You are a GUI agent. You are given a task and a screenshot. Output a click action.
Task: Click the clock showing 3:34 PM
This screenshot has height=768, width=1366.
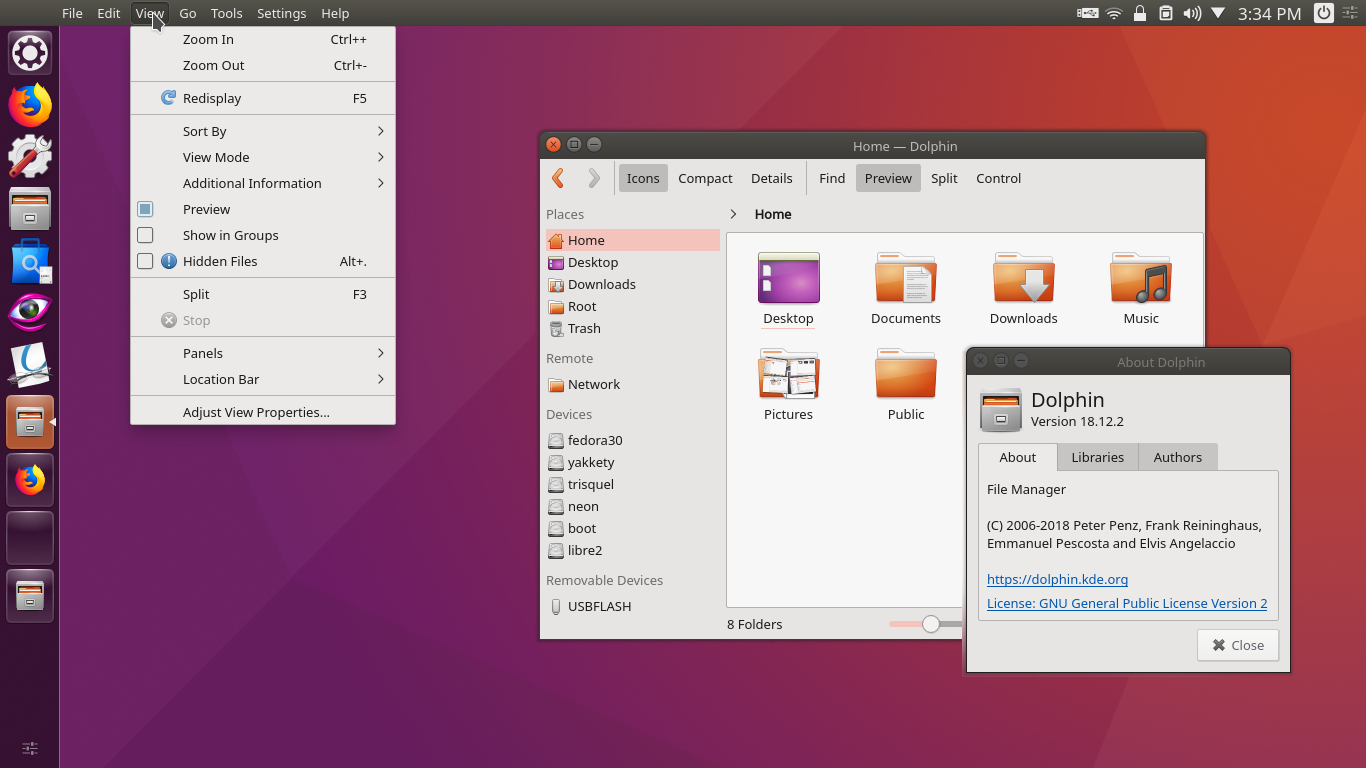[1269, 13]
